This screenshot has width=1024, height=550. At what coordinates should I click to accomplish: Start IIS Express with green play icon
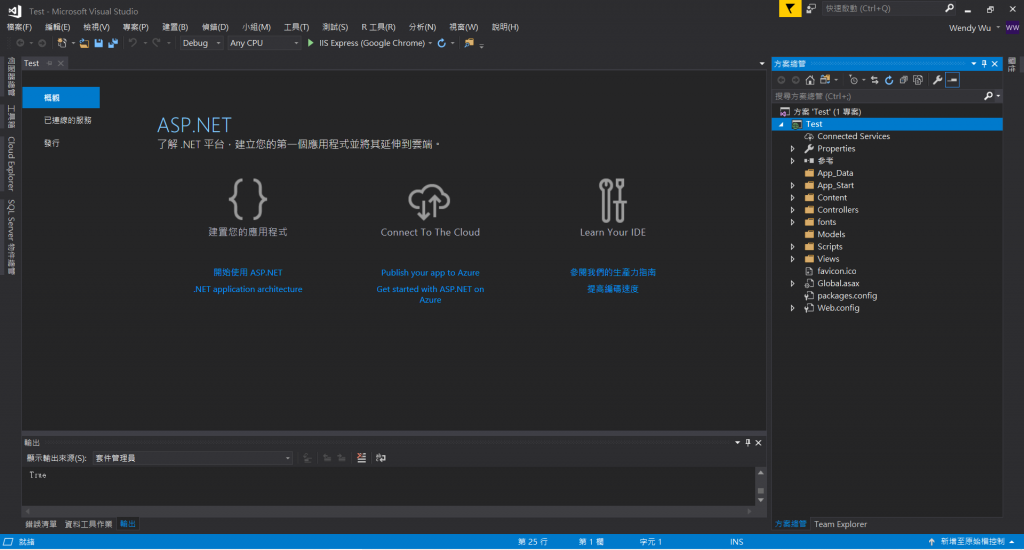[x=311, y=43]
